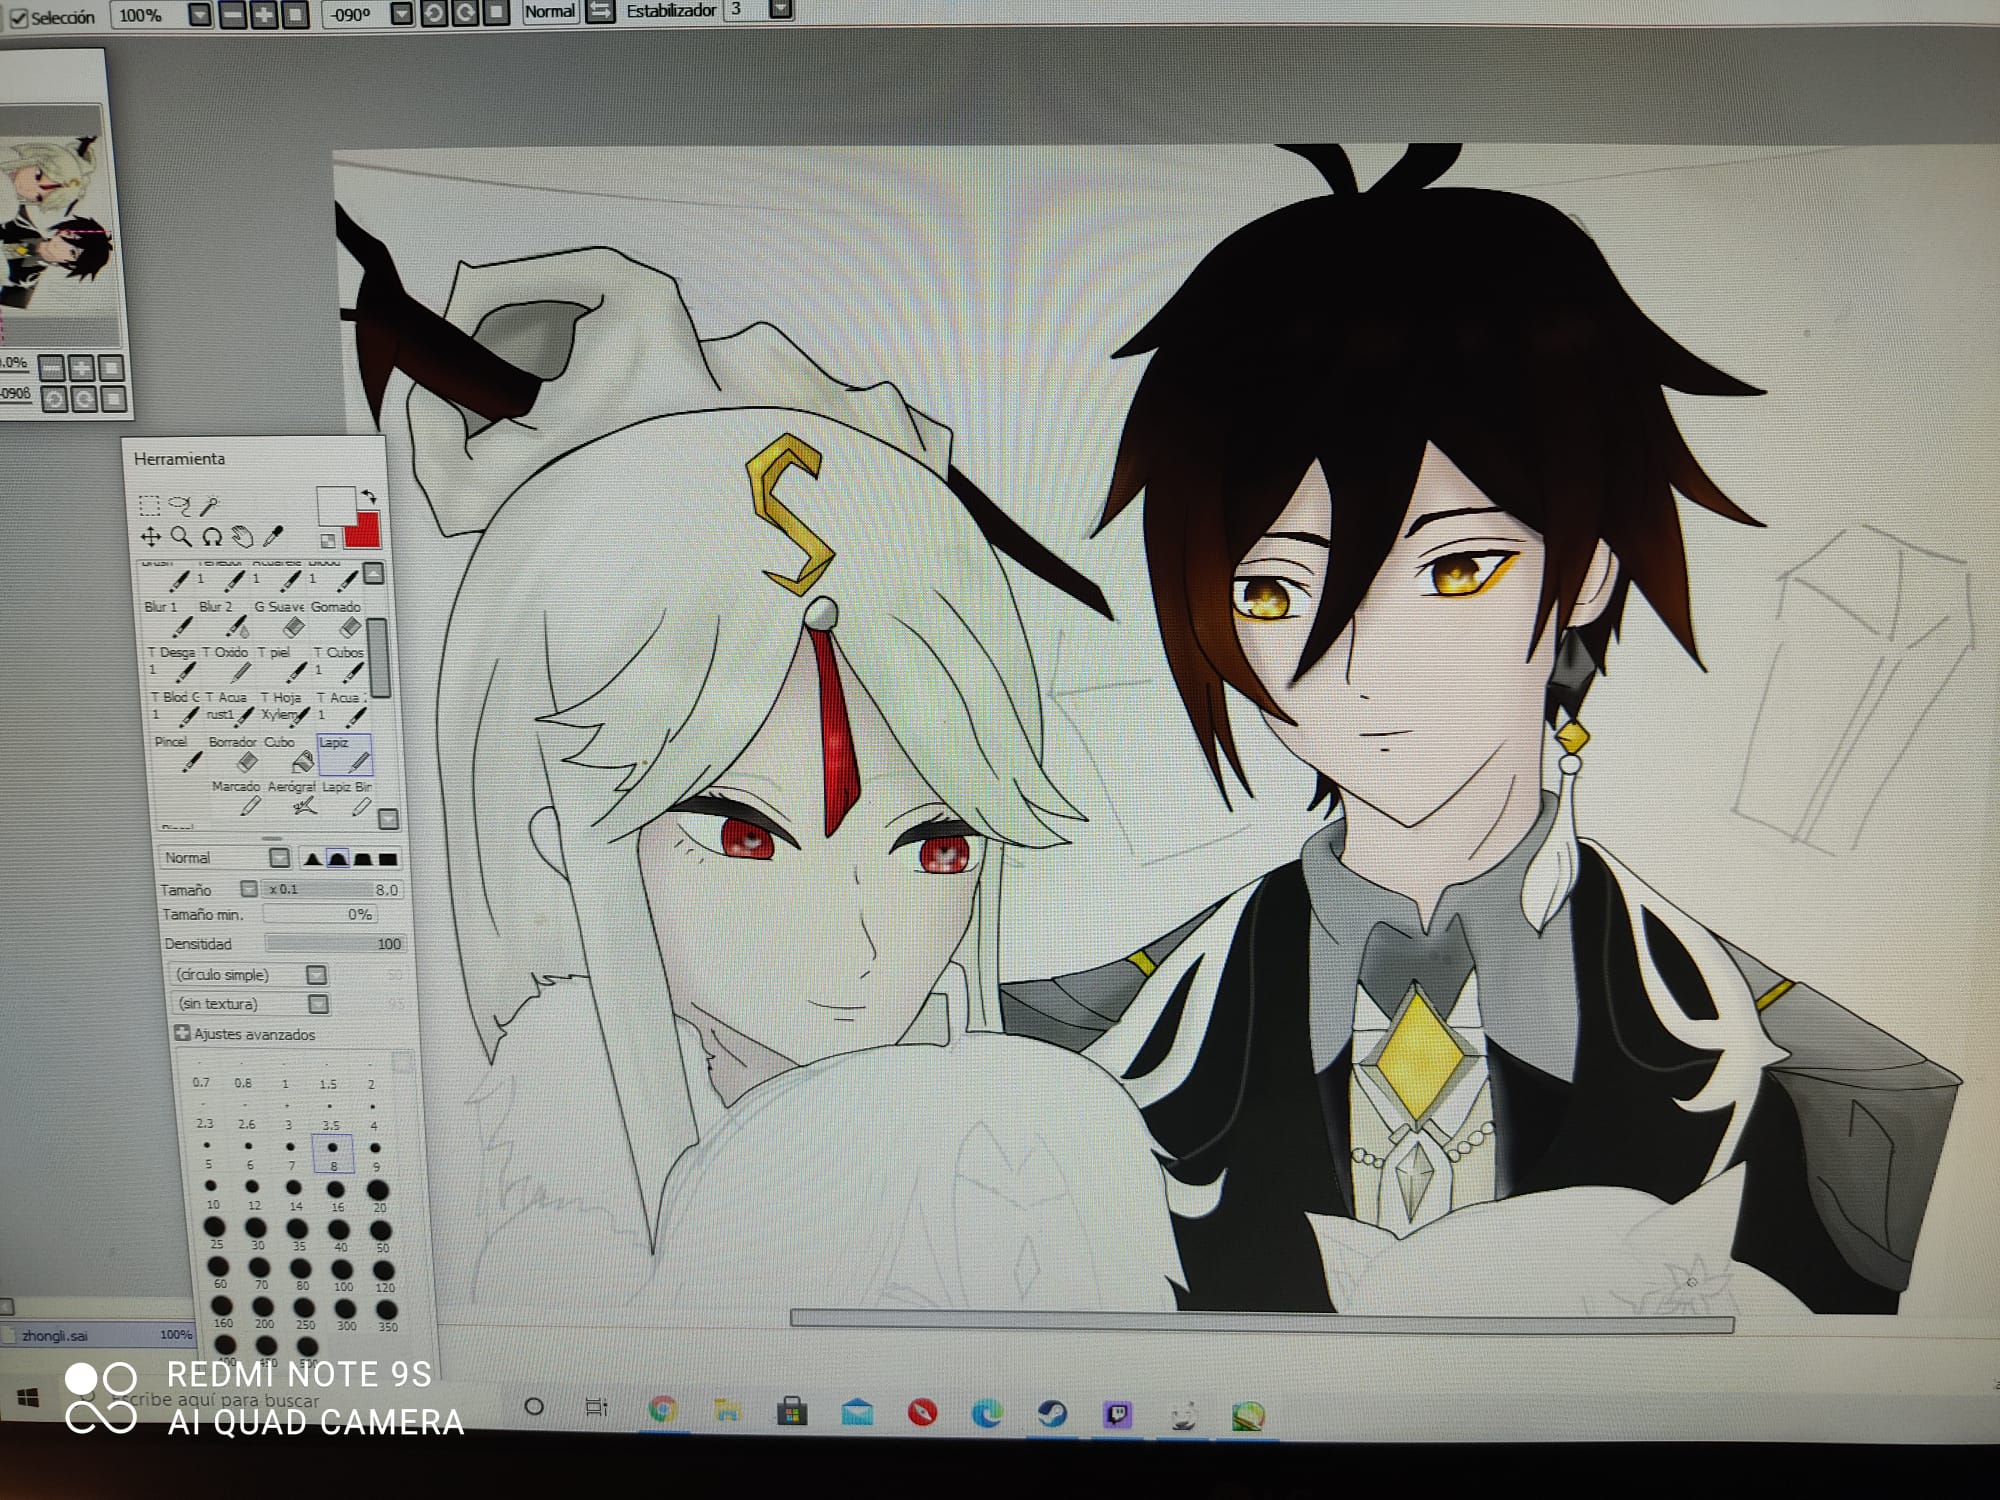Image resolution: width=2000 pixels, height=1500 pixels.
Task: Select the Lasso tool
Action: pyautogui.click(x=179, y=505)
